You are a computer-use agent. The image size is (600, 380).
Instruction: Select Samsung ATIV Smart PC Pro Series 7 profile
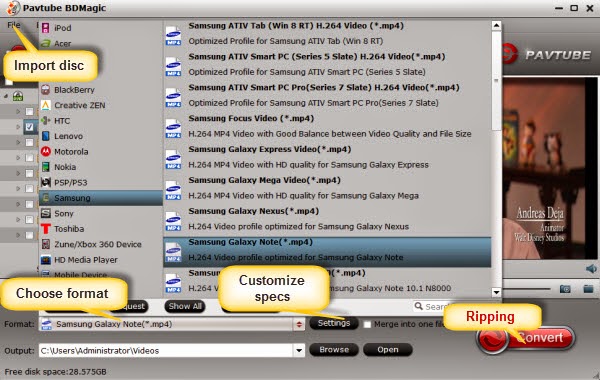pos(327,95)
